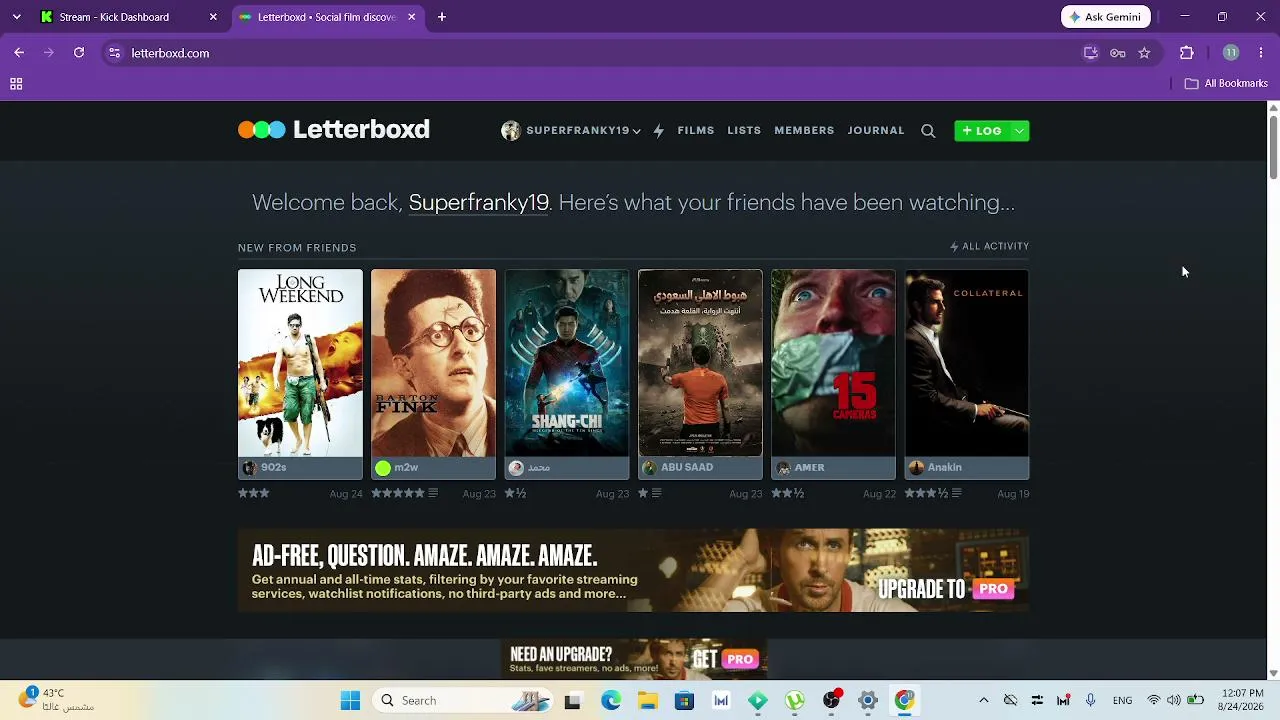Click the SUPERFRANKY19 profile avatar
This screenshot has width=1280, height=720.
click(x=511, y=131)
